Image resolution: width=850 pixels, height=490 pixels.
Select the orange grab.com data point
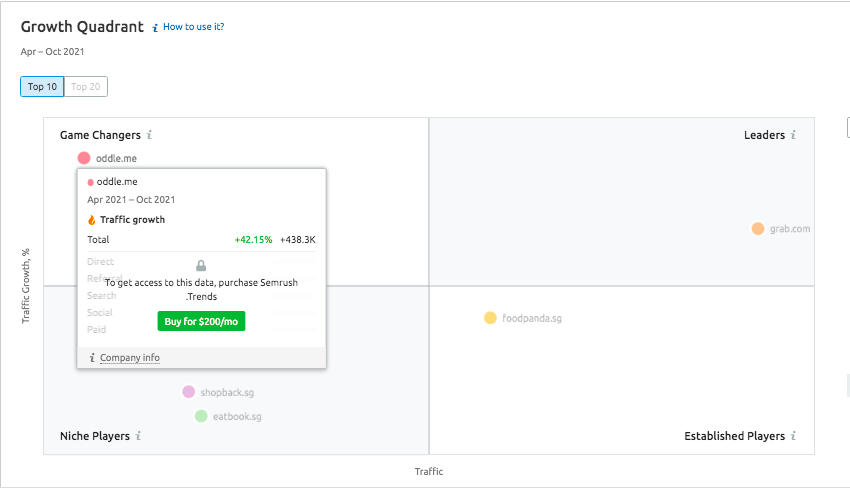click(758, 229)
